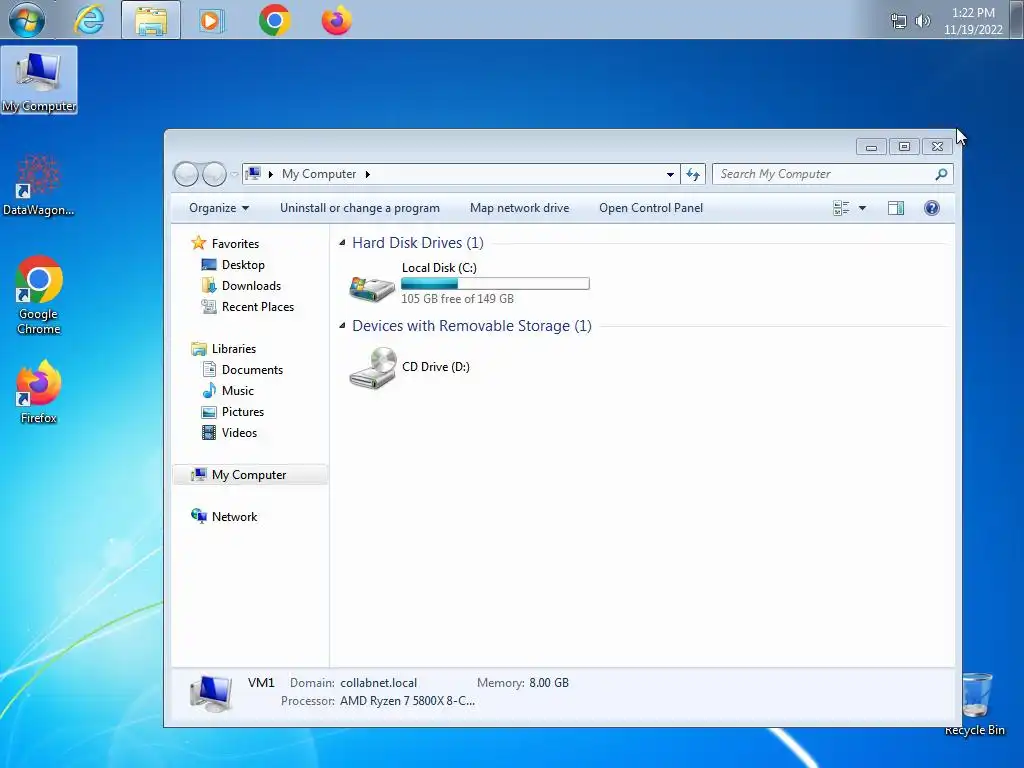Viewport: 1024px width, 768px height.
Task: Click the "Hard Disk Drives (1)" heading
Action: (x=418, y=243)
